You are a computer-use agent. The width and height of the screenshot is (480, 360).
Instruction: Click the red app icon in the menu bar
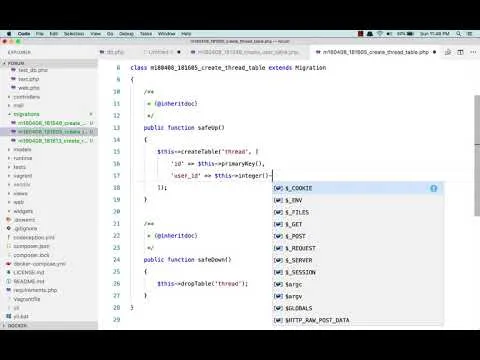tap(361, 34)
